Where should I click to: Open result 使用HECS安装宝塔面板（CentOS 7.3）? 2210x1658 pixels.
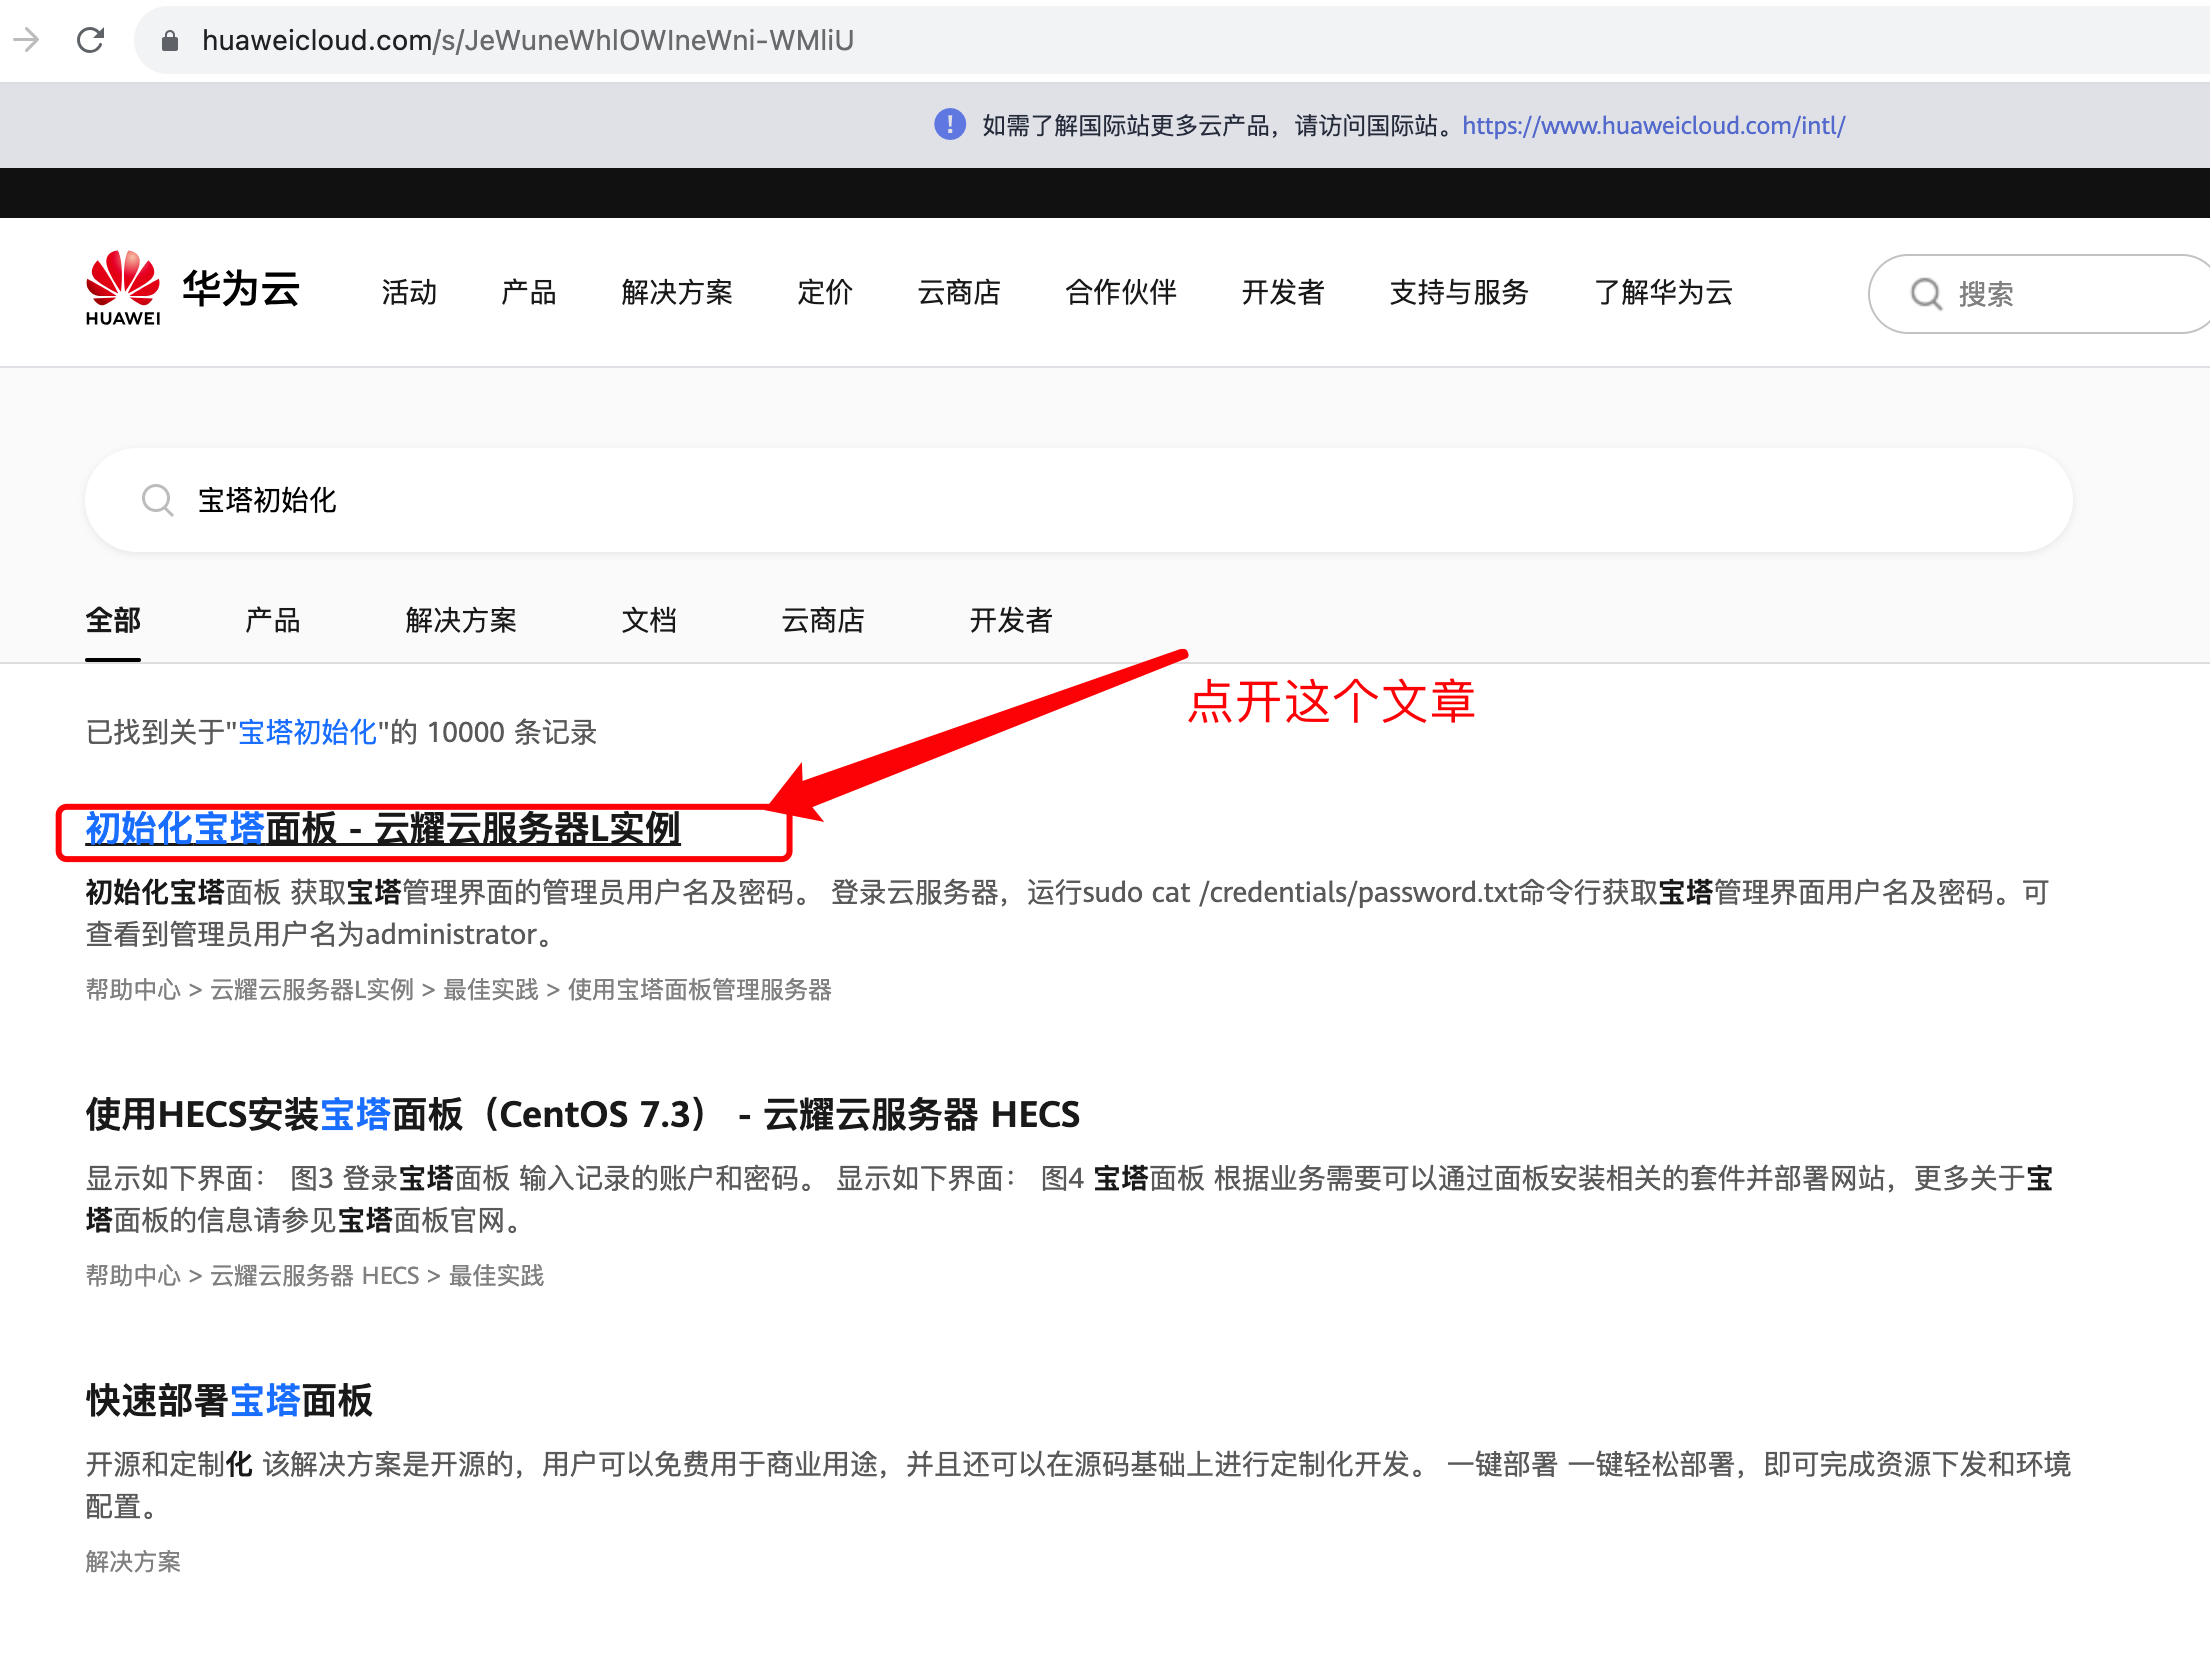(x=582, y=1114)
